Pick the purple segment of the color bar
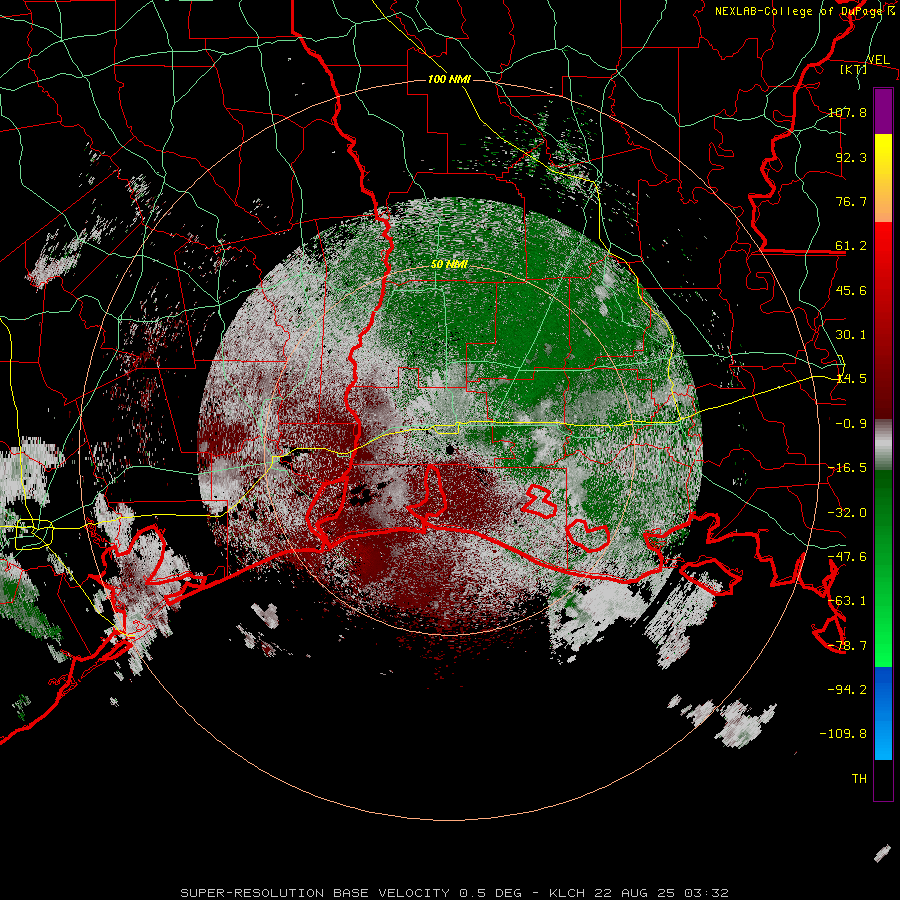This screenshot has height=900, width=900. (x=883, y=111)
